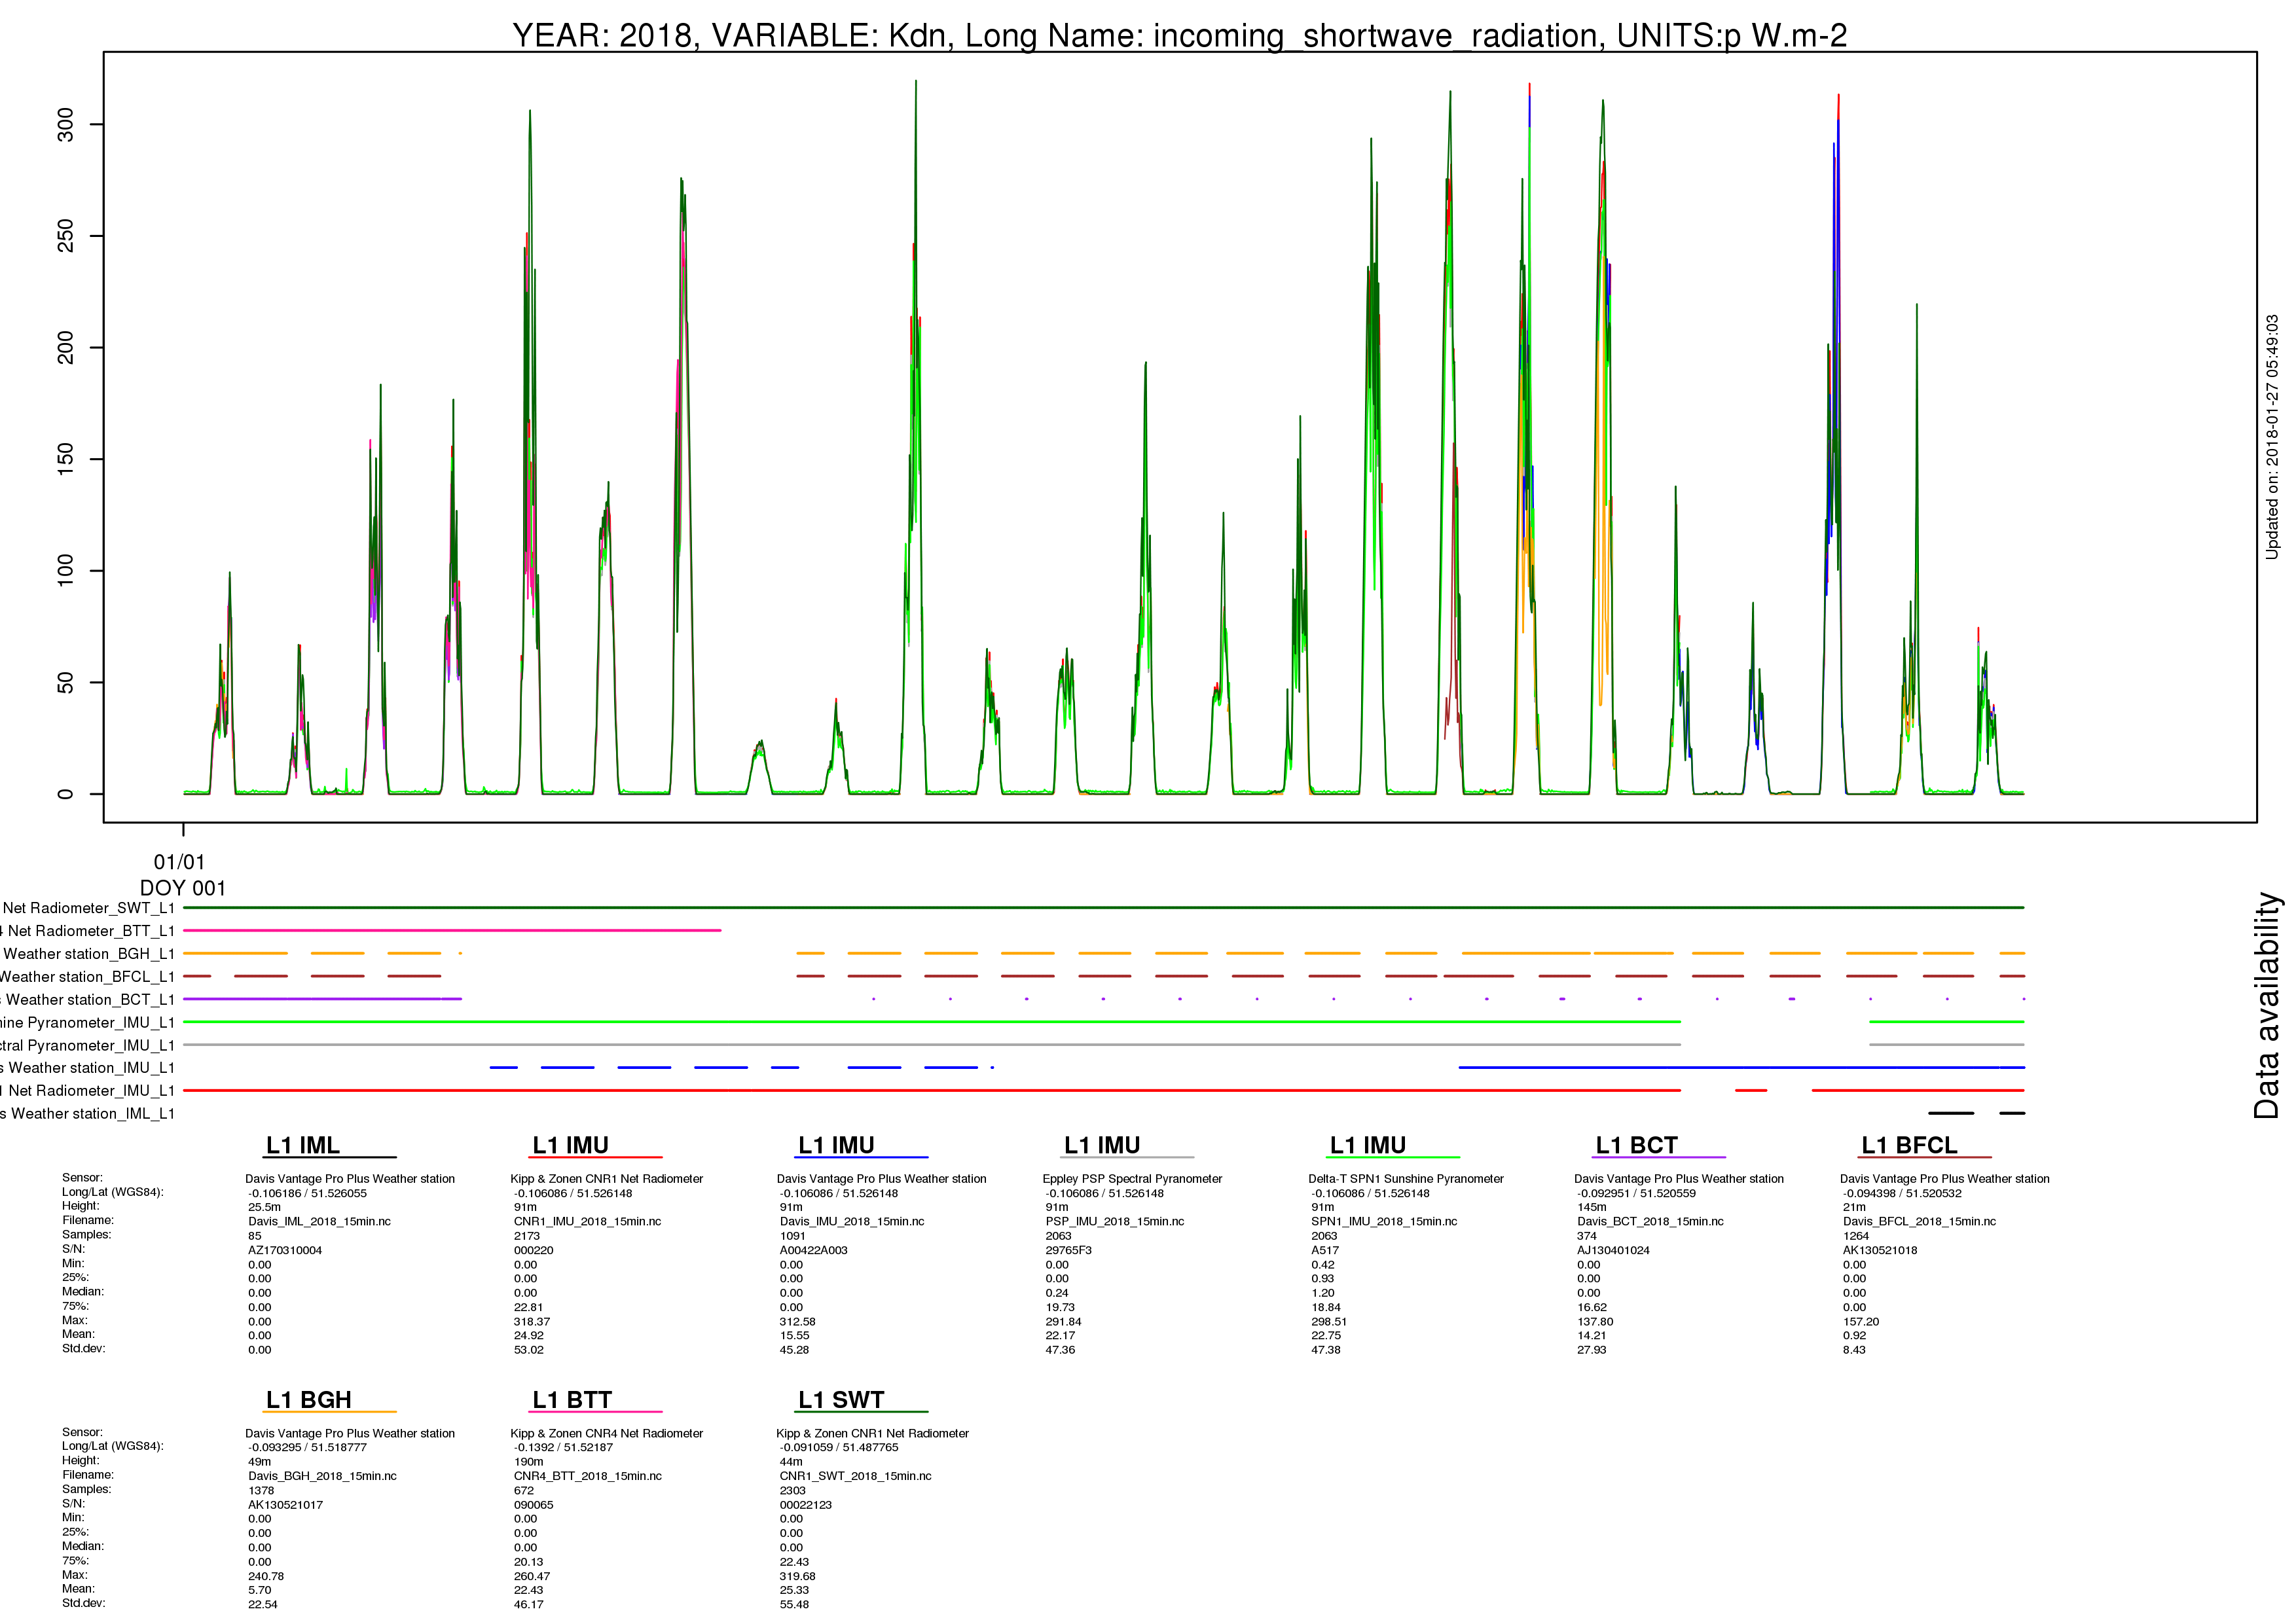Click the filename Davis_BCT_2018_15min.nc
The height and width of the screenshot is (1624, 2296).
1651,1222
